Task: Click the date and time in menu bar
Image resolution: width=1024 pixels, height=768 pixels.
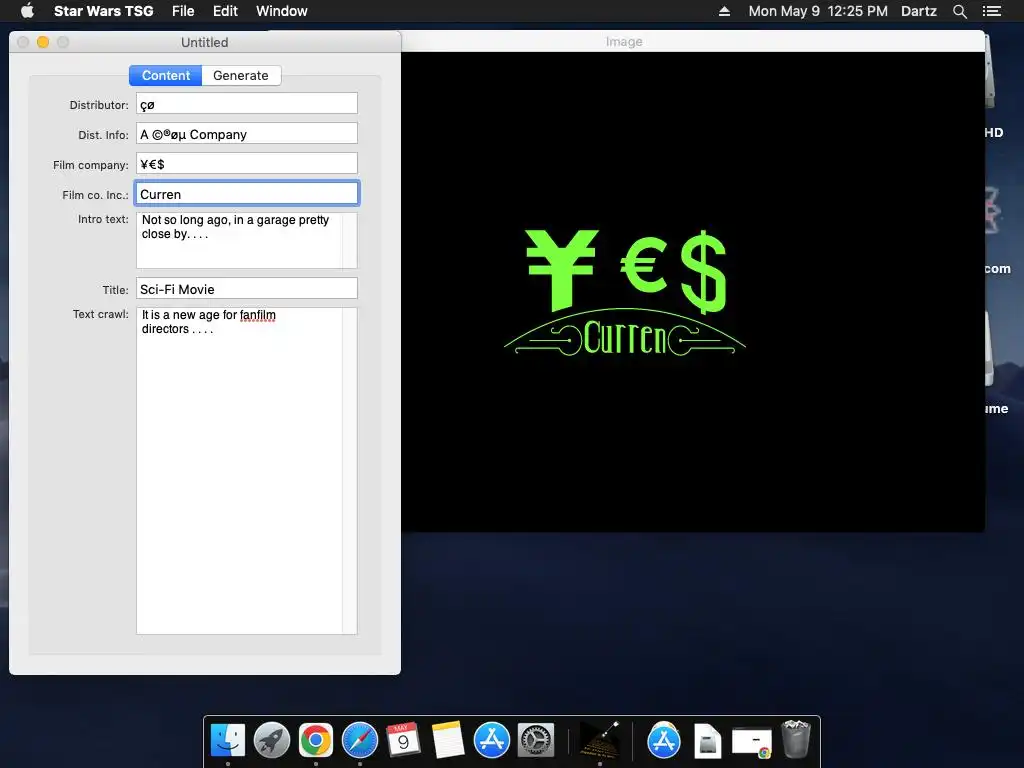Action: pyautogui.click(x=818, y=11)
